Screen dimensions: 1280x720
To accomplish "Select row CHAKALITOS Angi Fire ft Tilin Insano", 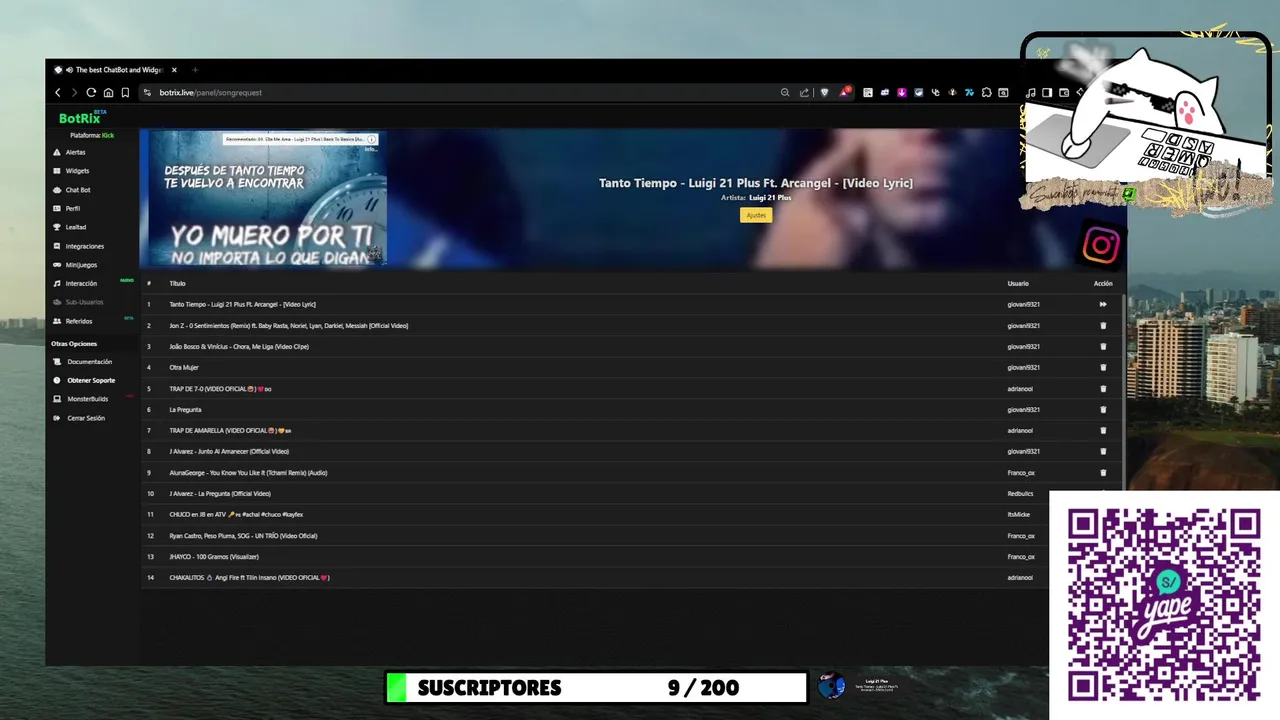I will (x=629, y=577).
